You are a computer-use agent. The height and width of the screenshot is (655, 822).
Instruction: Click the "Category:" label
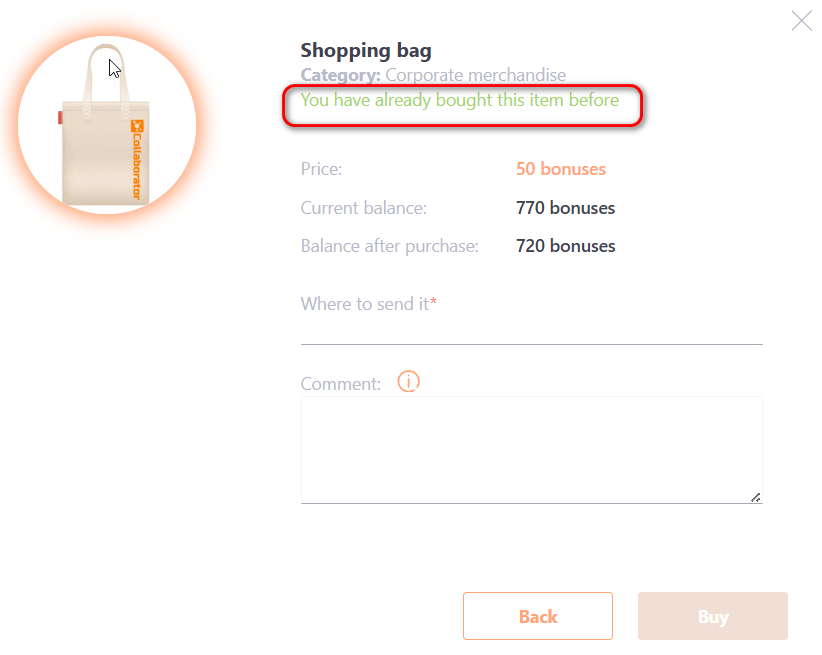[x=340, y=75]
